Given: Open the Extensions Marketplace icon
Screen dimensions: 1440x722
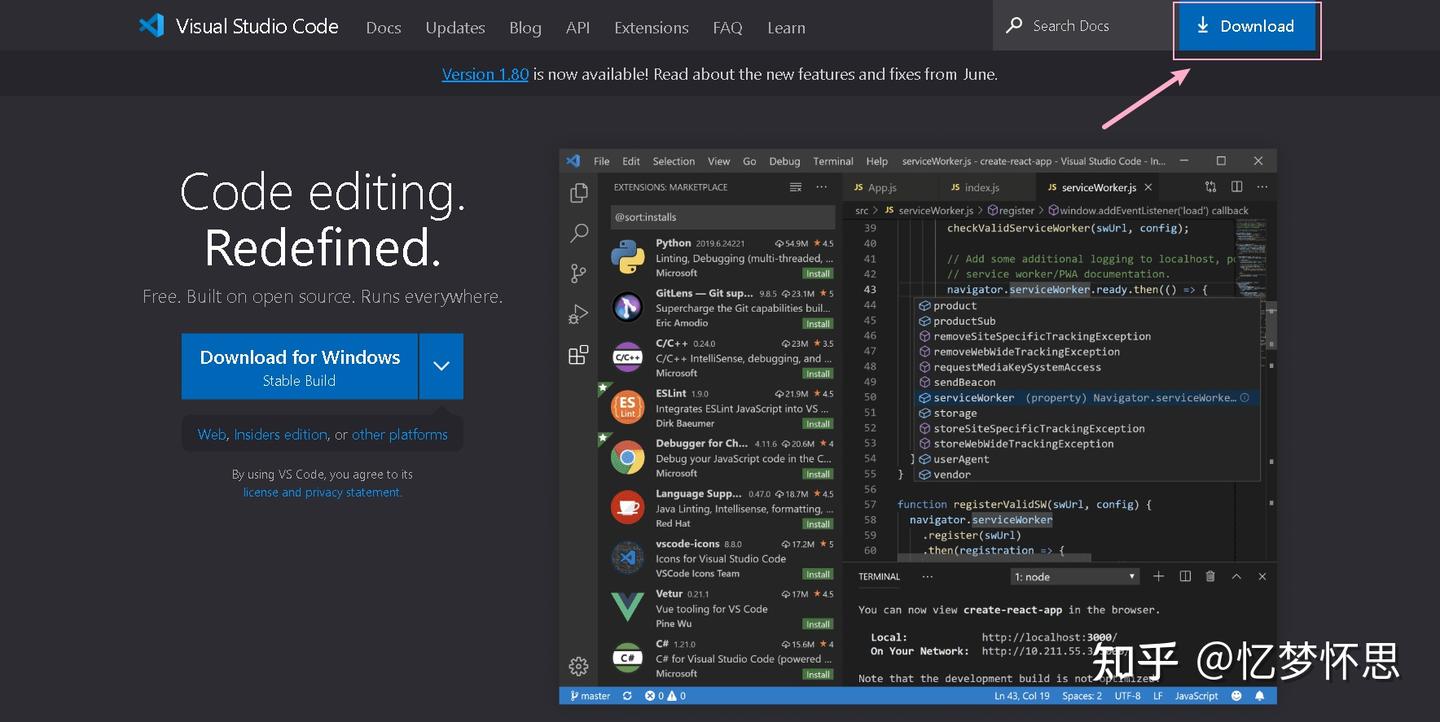Looking at the screenshot, I should coord(578,354).
